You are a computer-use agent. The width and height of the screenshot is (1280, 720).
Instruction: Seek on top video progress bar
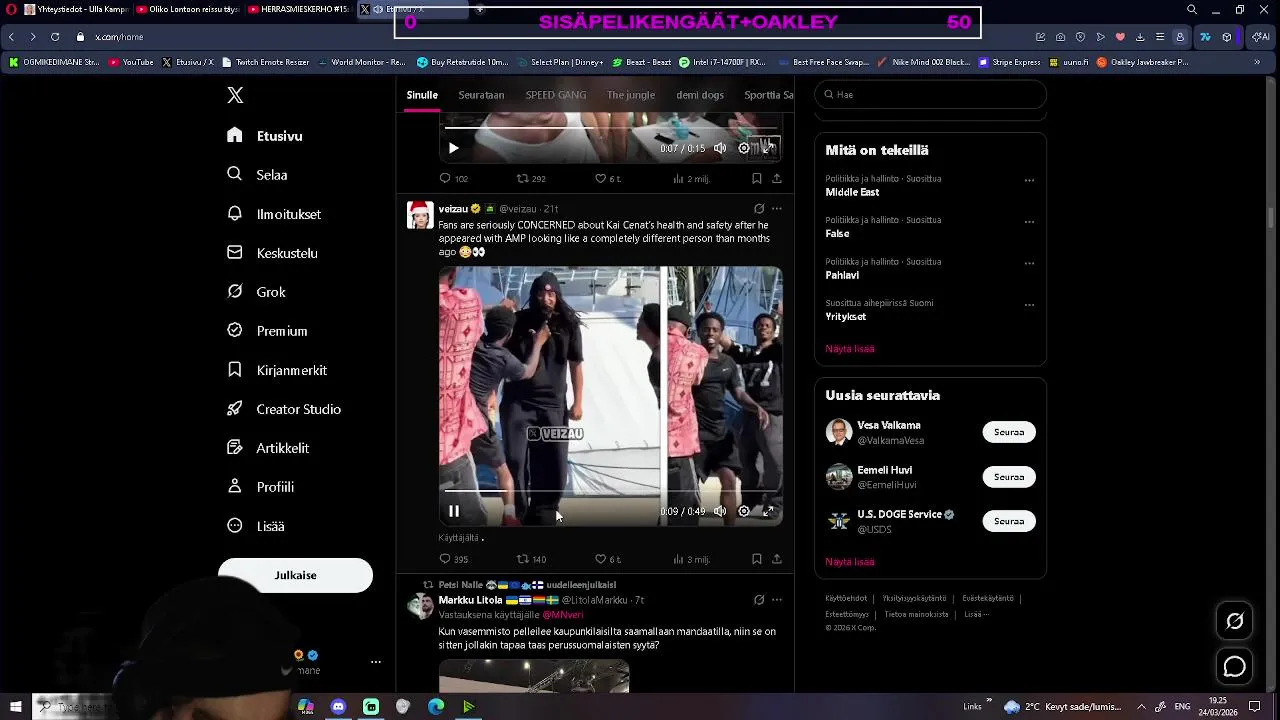610,128
